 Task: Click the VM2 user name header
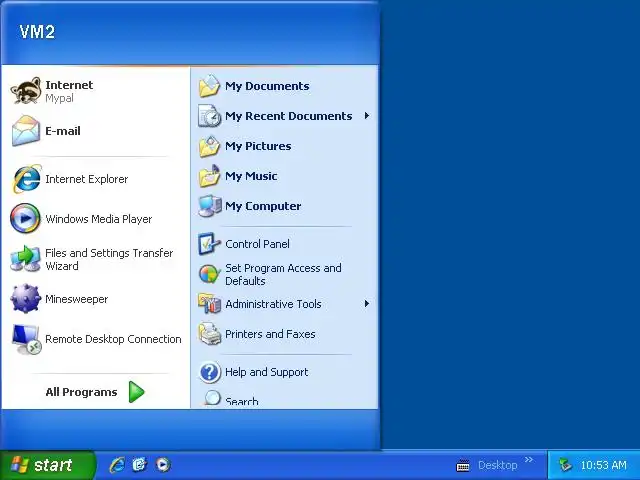[37, 32]
